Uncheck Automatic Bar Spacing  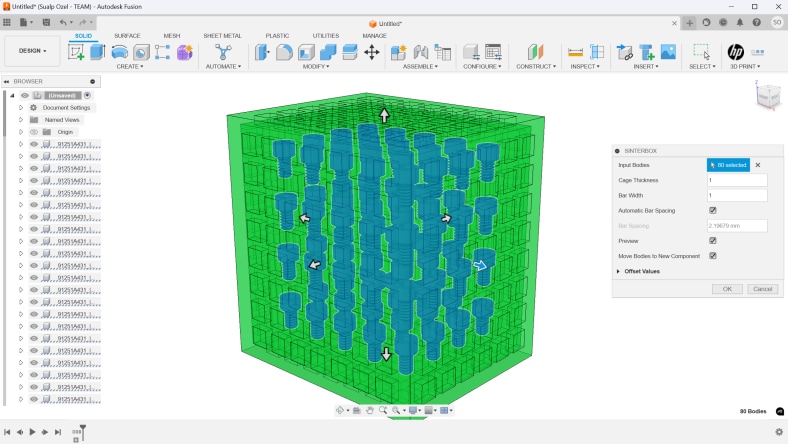(713, 210)
